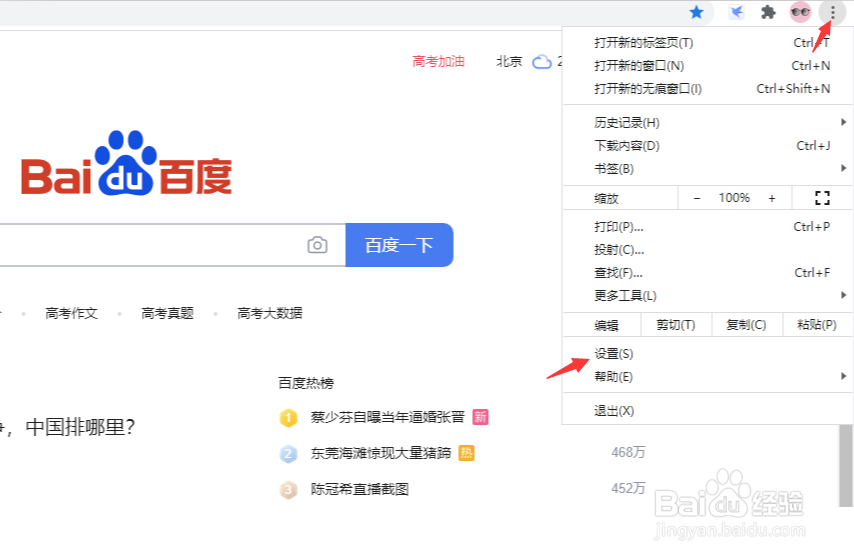This screenshot has height=560, width=854.
Task: Open the 高考大数据 link
Action: [270, 313]
